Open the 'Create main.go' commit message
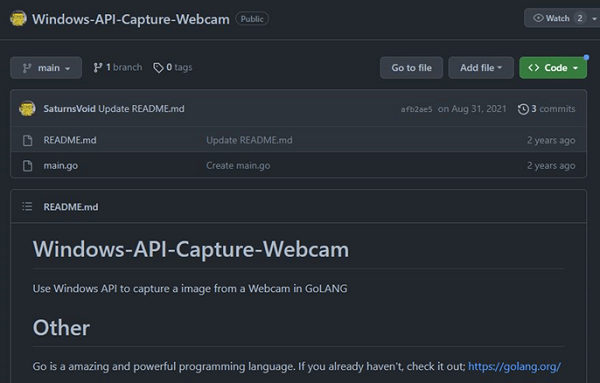Viewport: 600px width, 383px height. [x=238, y=166]
